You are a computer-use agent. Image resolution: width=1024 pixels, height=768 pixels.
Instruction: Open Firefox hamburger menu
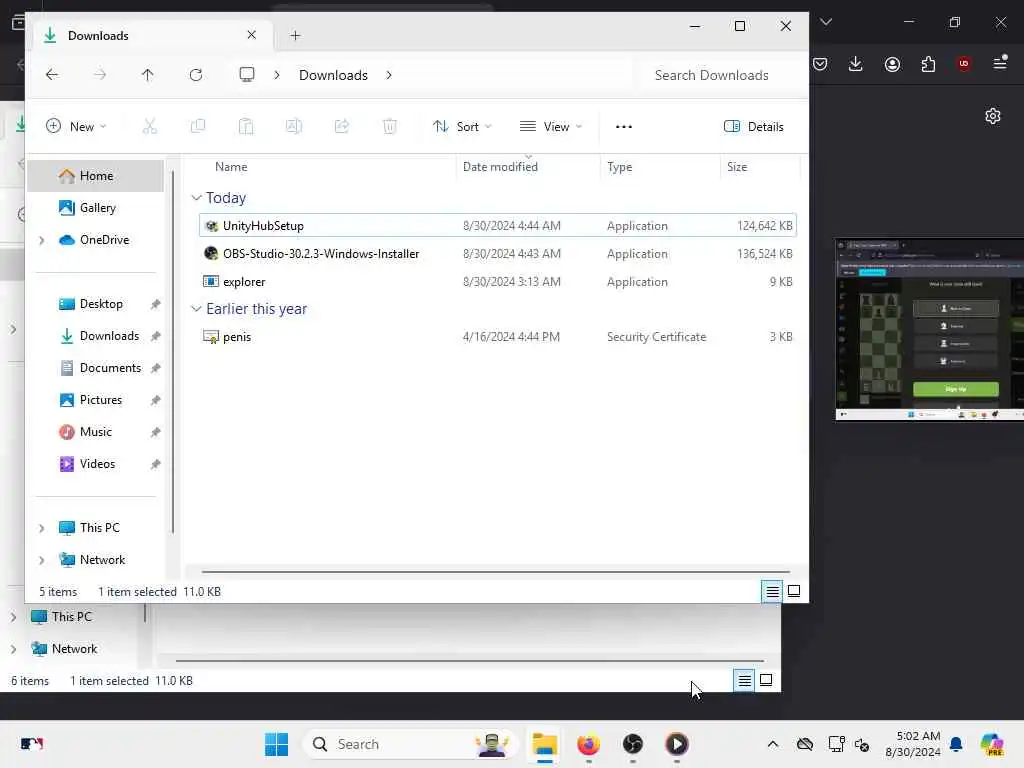pos(1000,63)
